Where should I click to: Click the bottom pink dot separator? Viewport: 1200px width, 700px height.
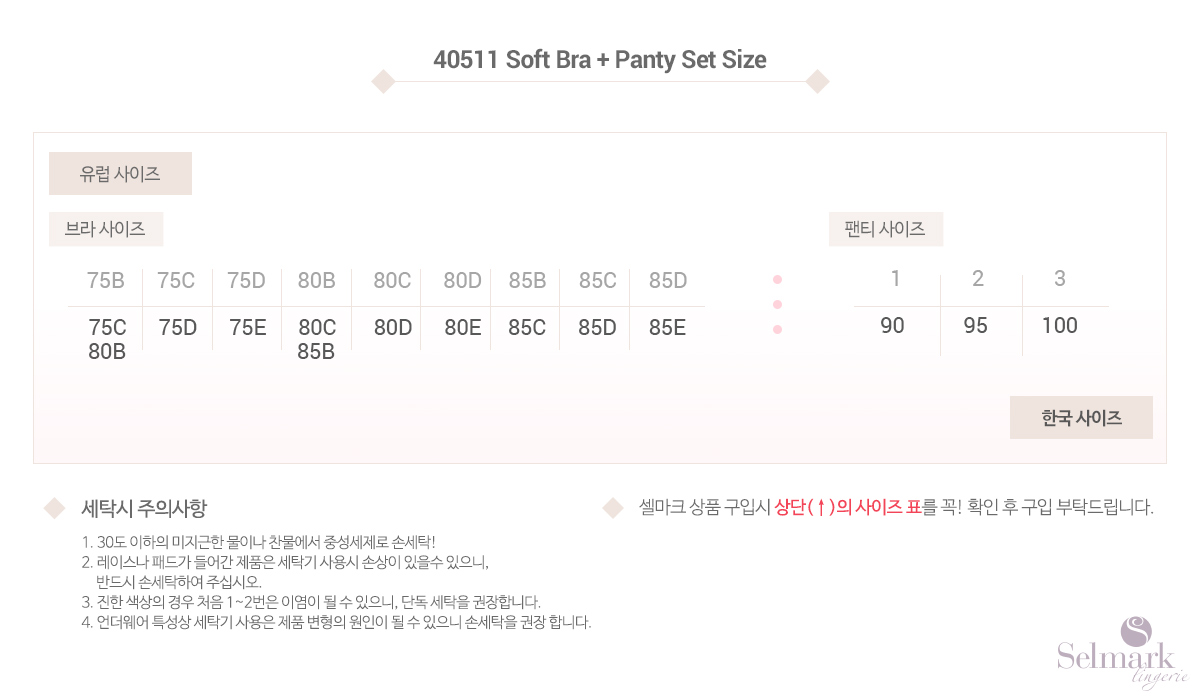click(778, 329)
